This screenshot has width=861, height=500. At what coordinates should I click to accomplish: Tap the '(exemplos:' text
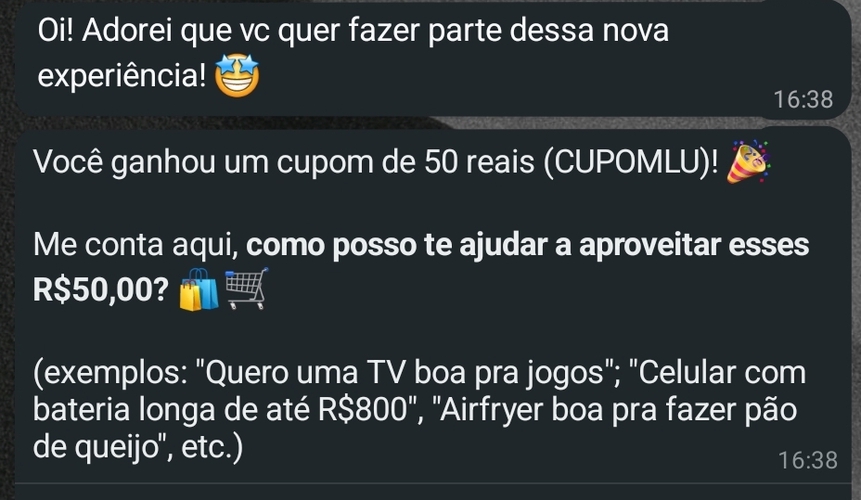[110, 373]
